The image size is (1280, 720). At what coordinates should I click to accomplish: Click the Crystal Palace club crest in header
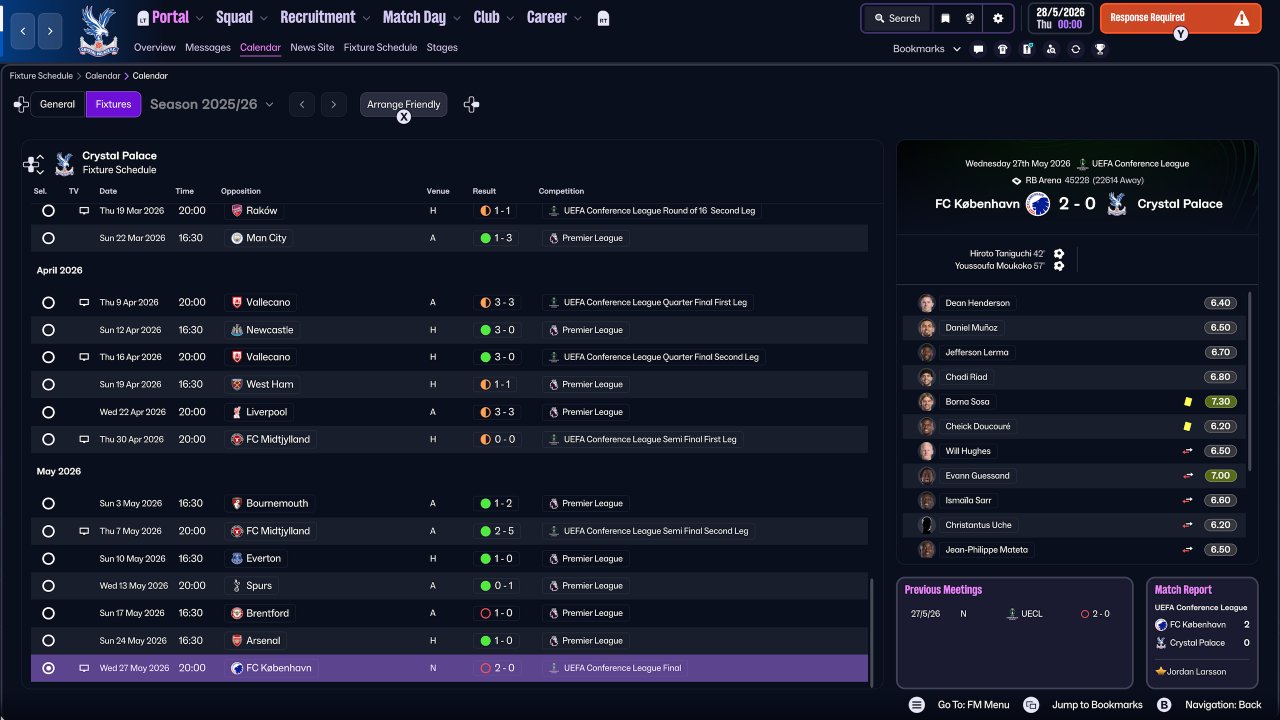coord(98,31)
